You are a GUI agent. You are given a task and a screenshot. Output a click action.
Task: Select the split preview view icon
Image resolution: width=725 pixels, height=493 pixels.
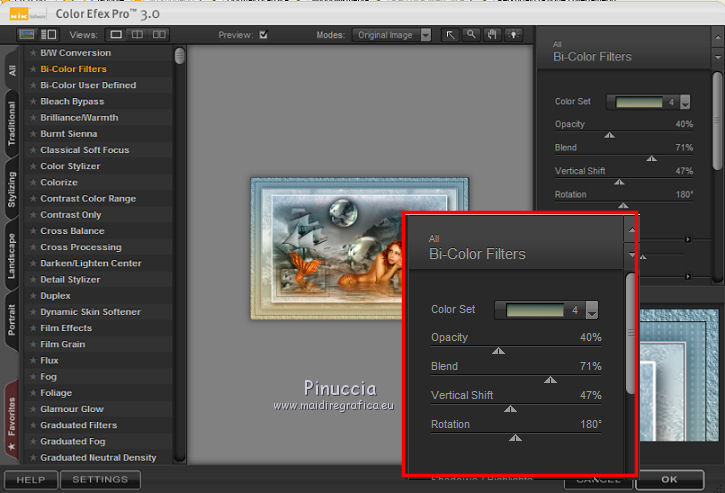point(137,34)
